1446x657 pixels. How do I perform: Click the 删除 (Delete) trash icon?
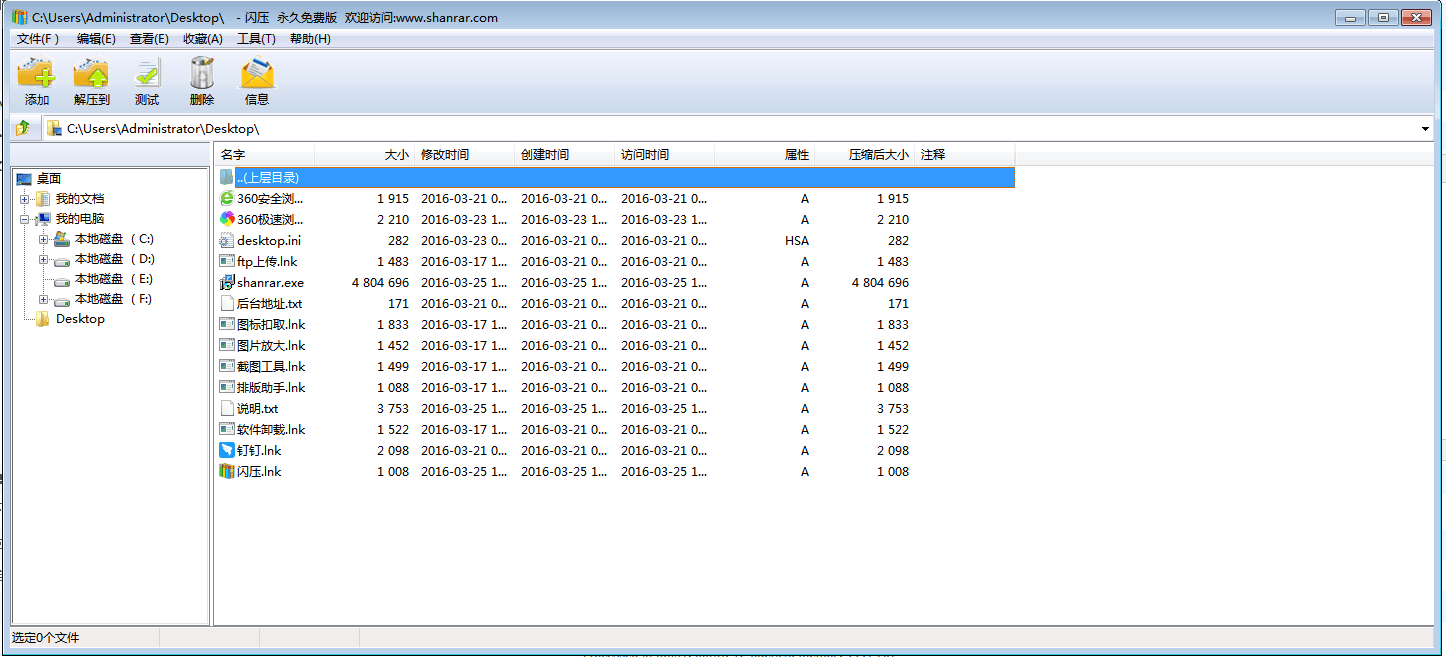[x=202, y=74]
